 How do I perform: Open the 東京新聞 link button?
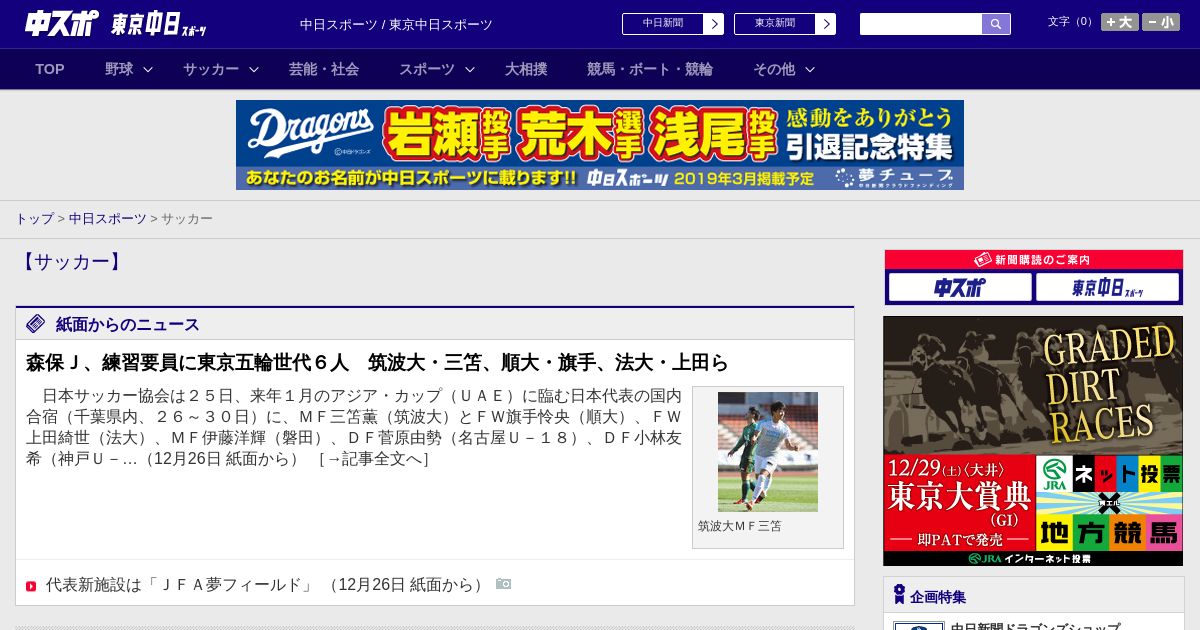[775, 24]
